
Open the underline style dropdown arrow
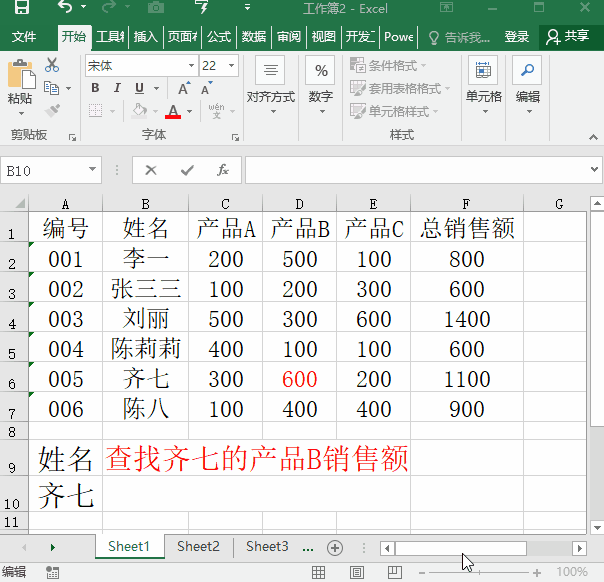[x=156, y=88]
